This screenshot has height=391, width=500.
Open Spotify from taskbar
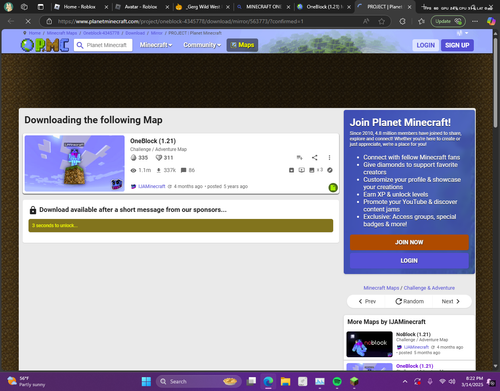click(x=337, y=381)
